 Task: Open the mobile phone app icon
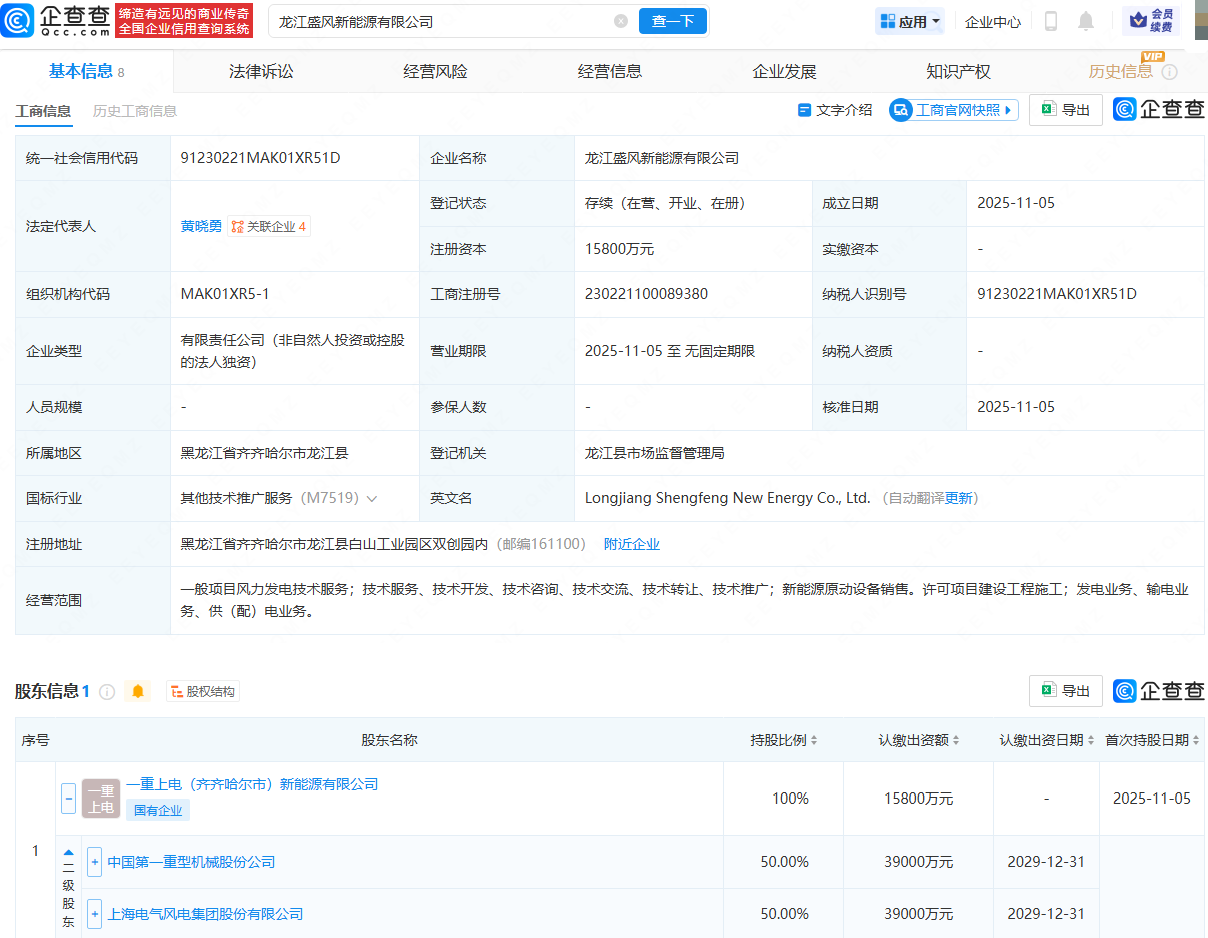1051,21
